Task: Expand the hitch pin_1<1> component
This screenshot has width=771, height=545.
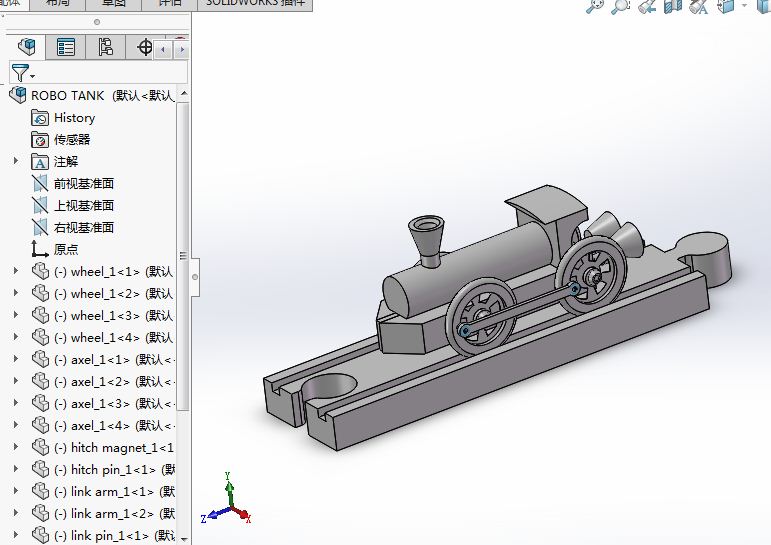Action: pyautogui.click(x=16, y=468)
